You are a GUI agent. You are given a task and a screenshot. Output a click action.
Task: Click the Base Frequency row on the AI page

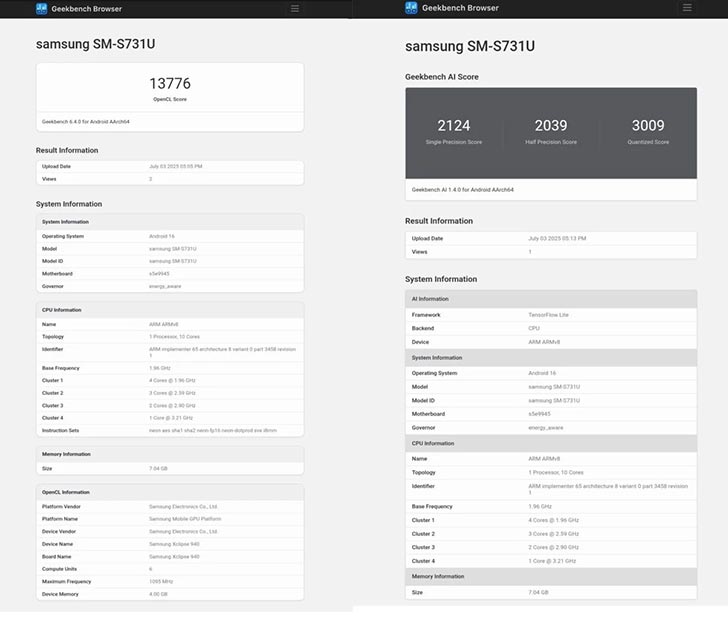coord(551,507)
